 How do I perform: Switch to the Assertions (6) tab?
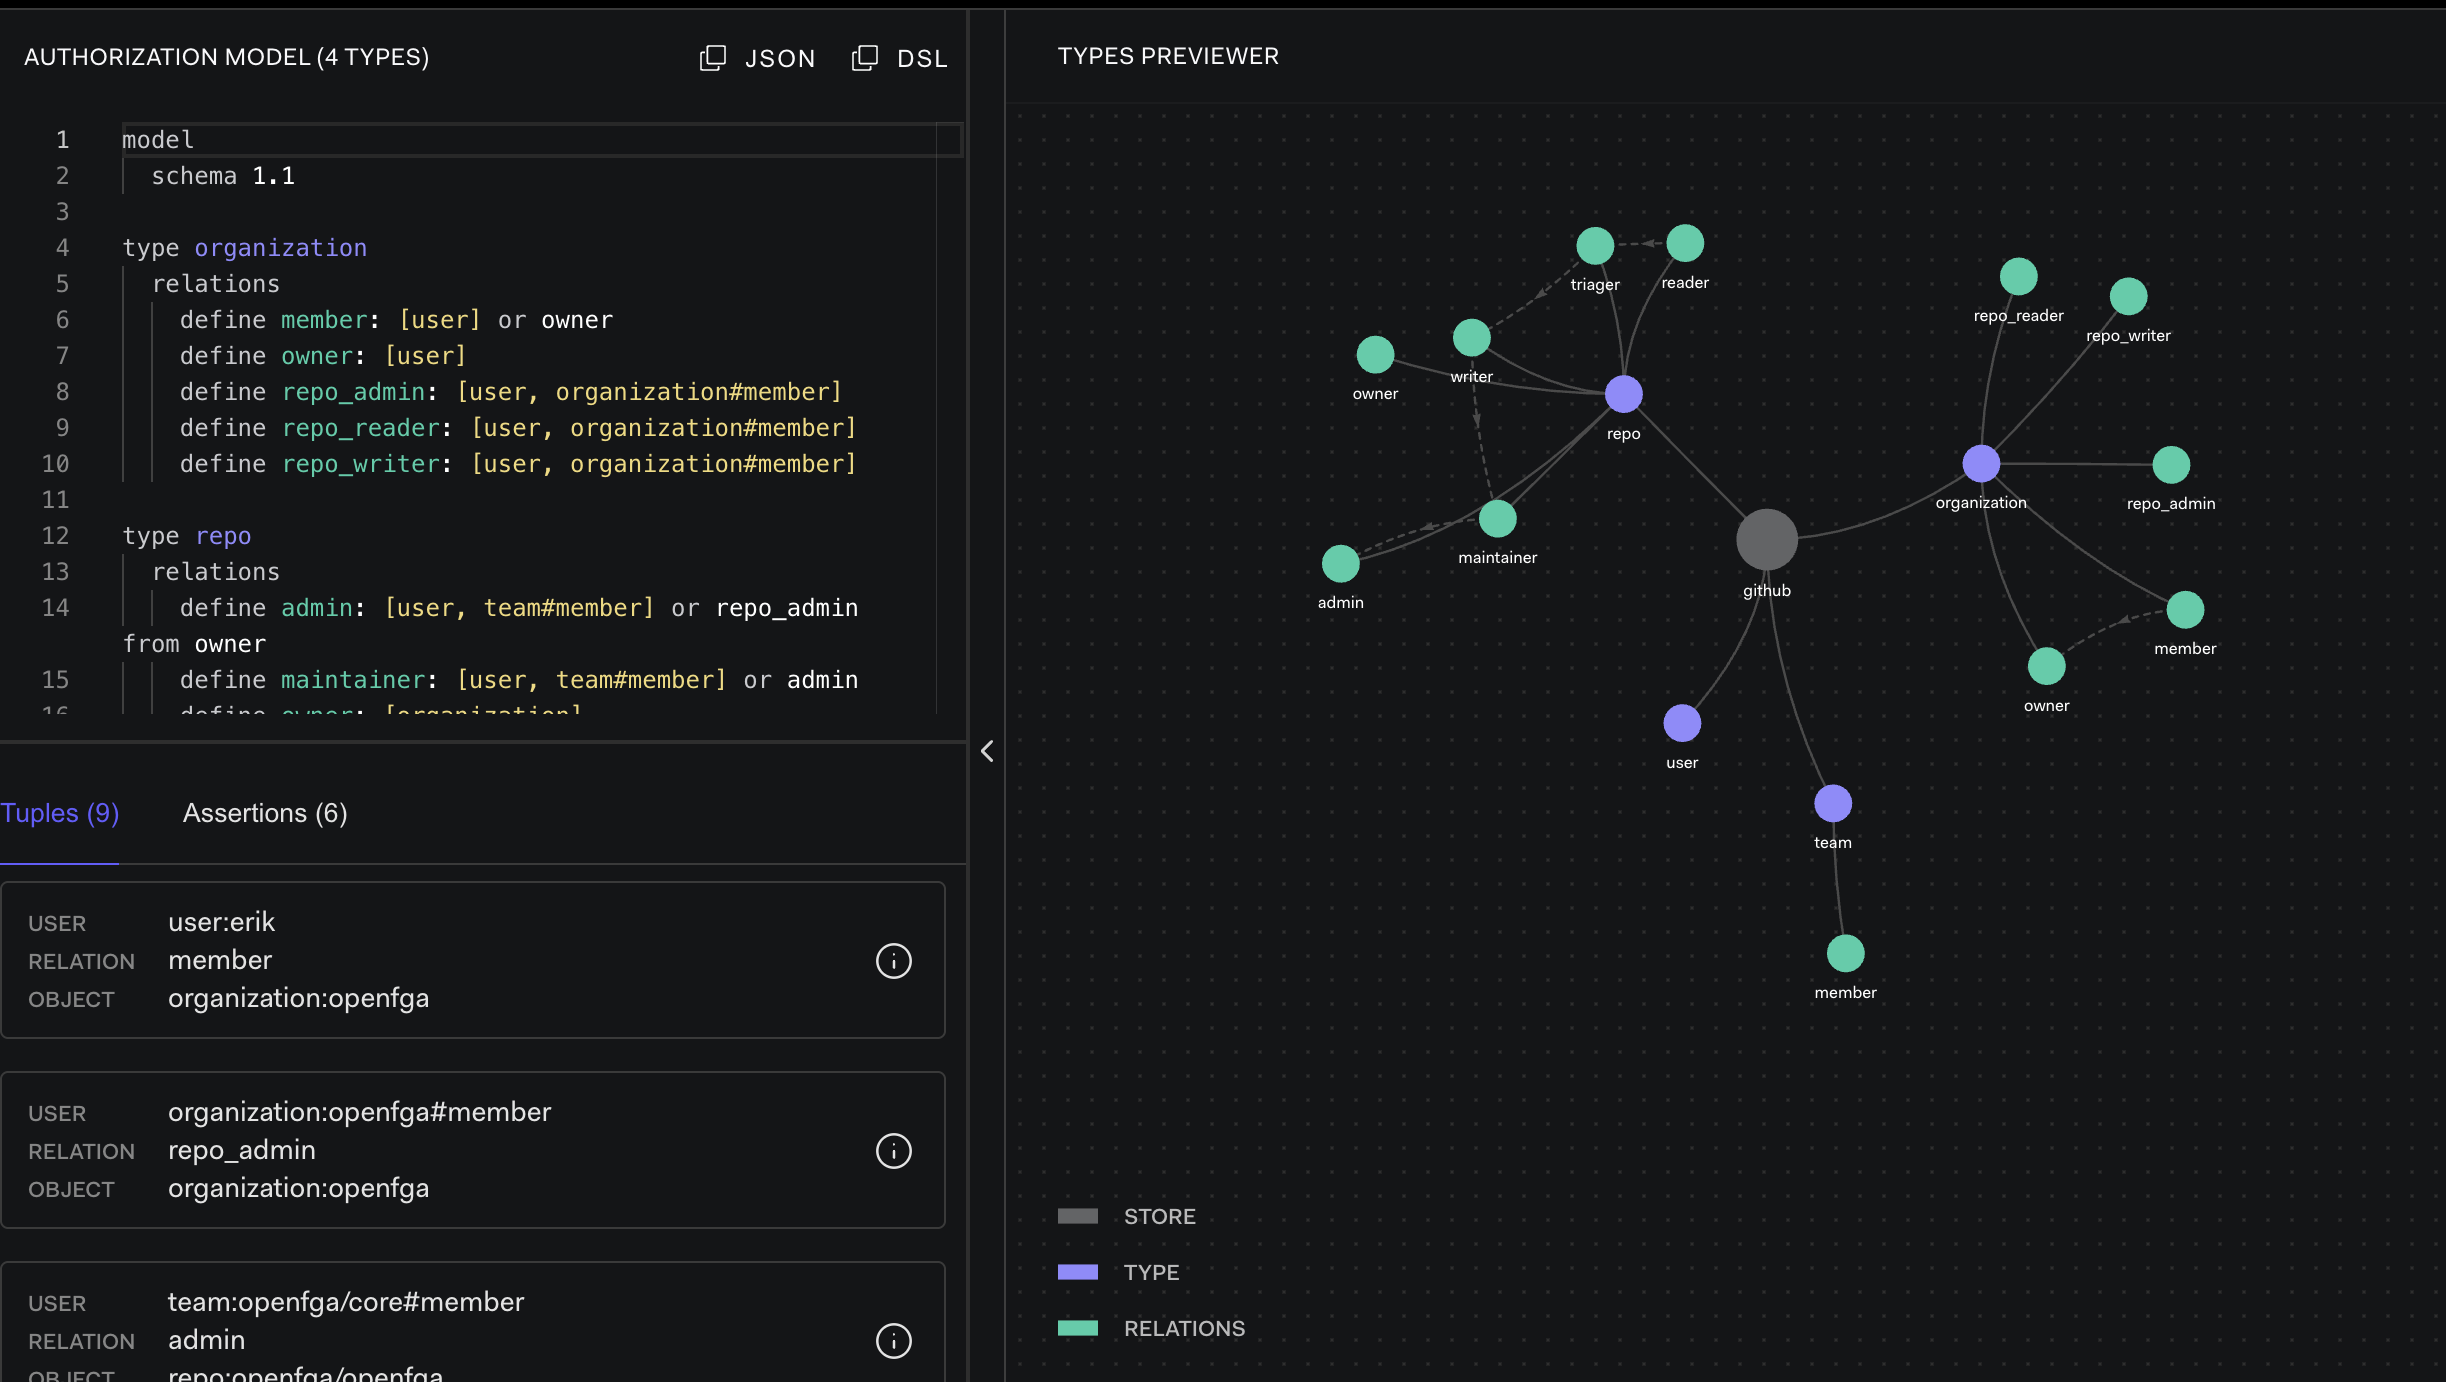click(265, 813)
